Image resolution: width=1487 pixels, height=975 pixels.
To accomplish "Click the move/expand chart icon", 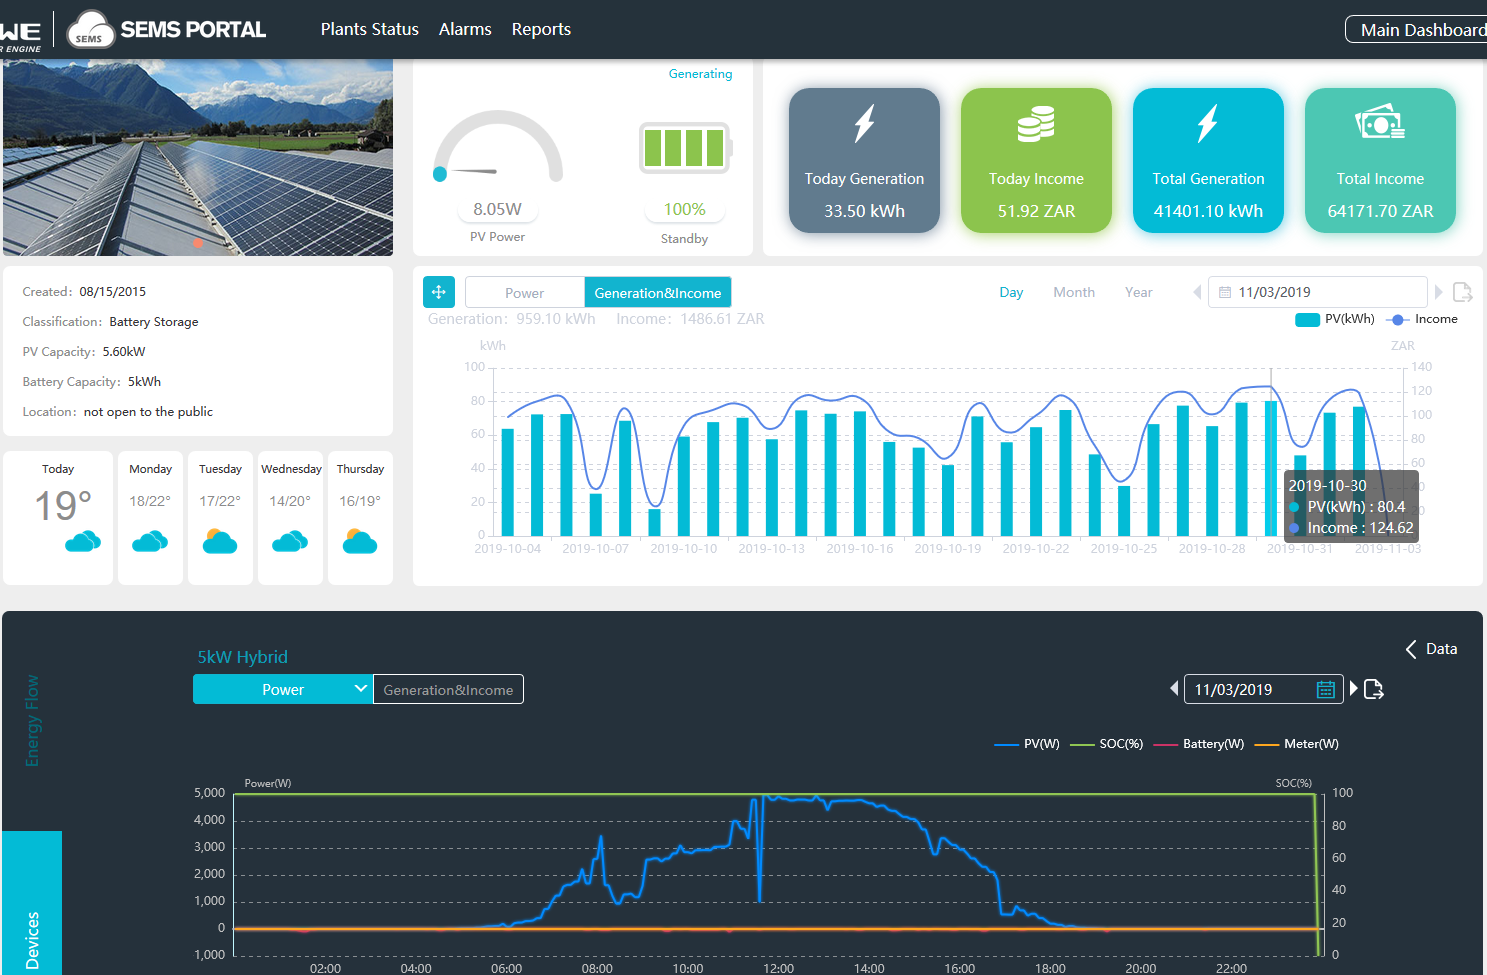I will [x=439, y=292].
